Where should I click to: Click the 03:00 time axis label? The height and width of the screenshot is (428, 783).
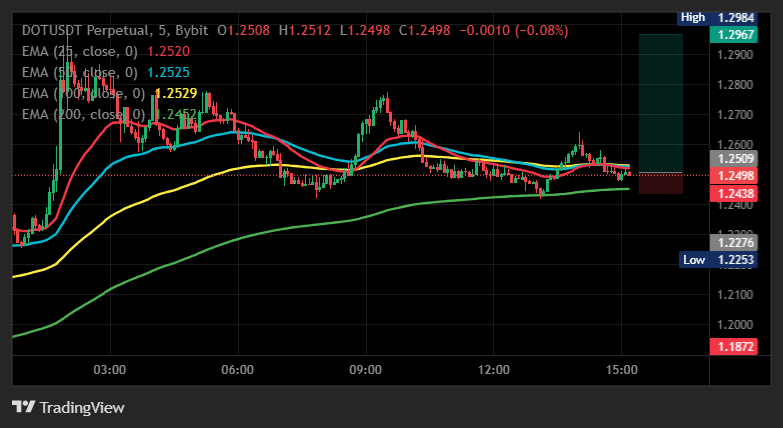coord(110,370)
